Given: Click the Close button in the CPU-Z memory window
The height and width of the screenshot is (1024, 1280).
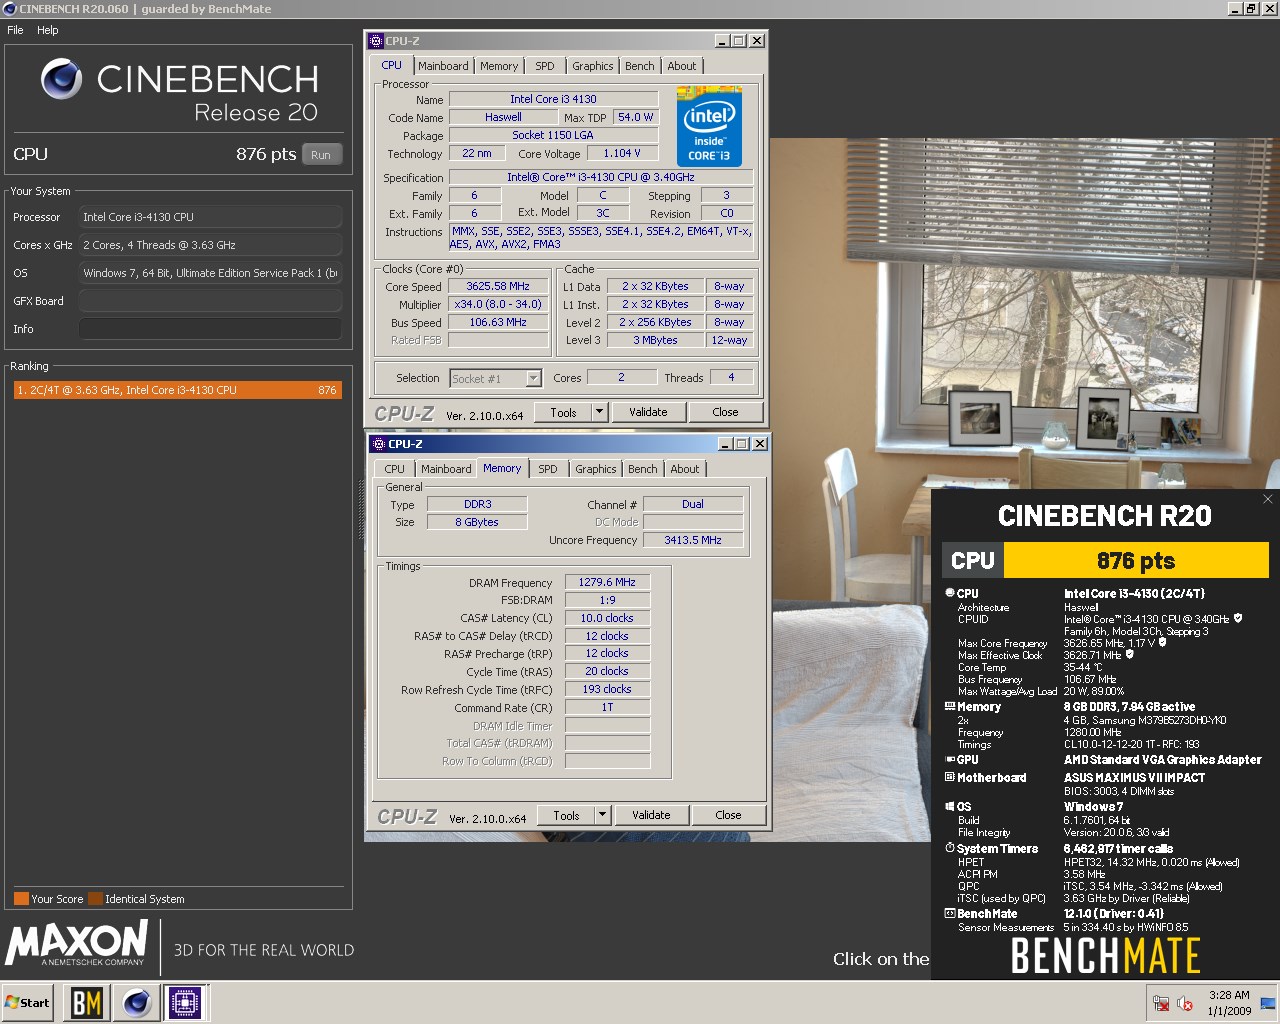Looking at the screenshot, I should (728, 815).
